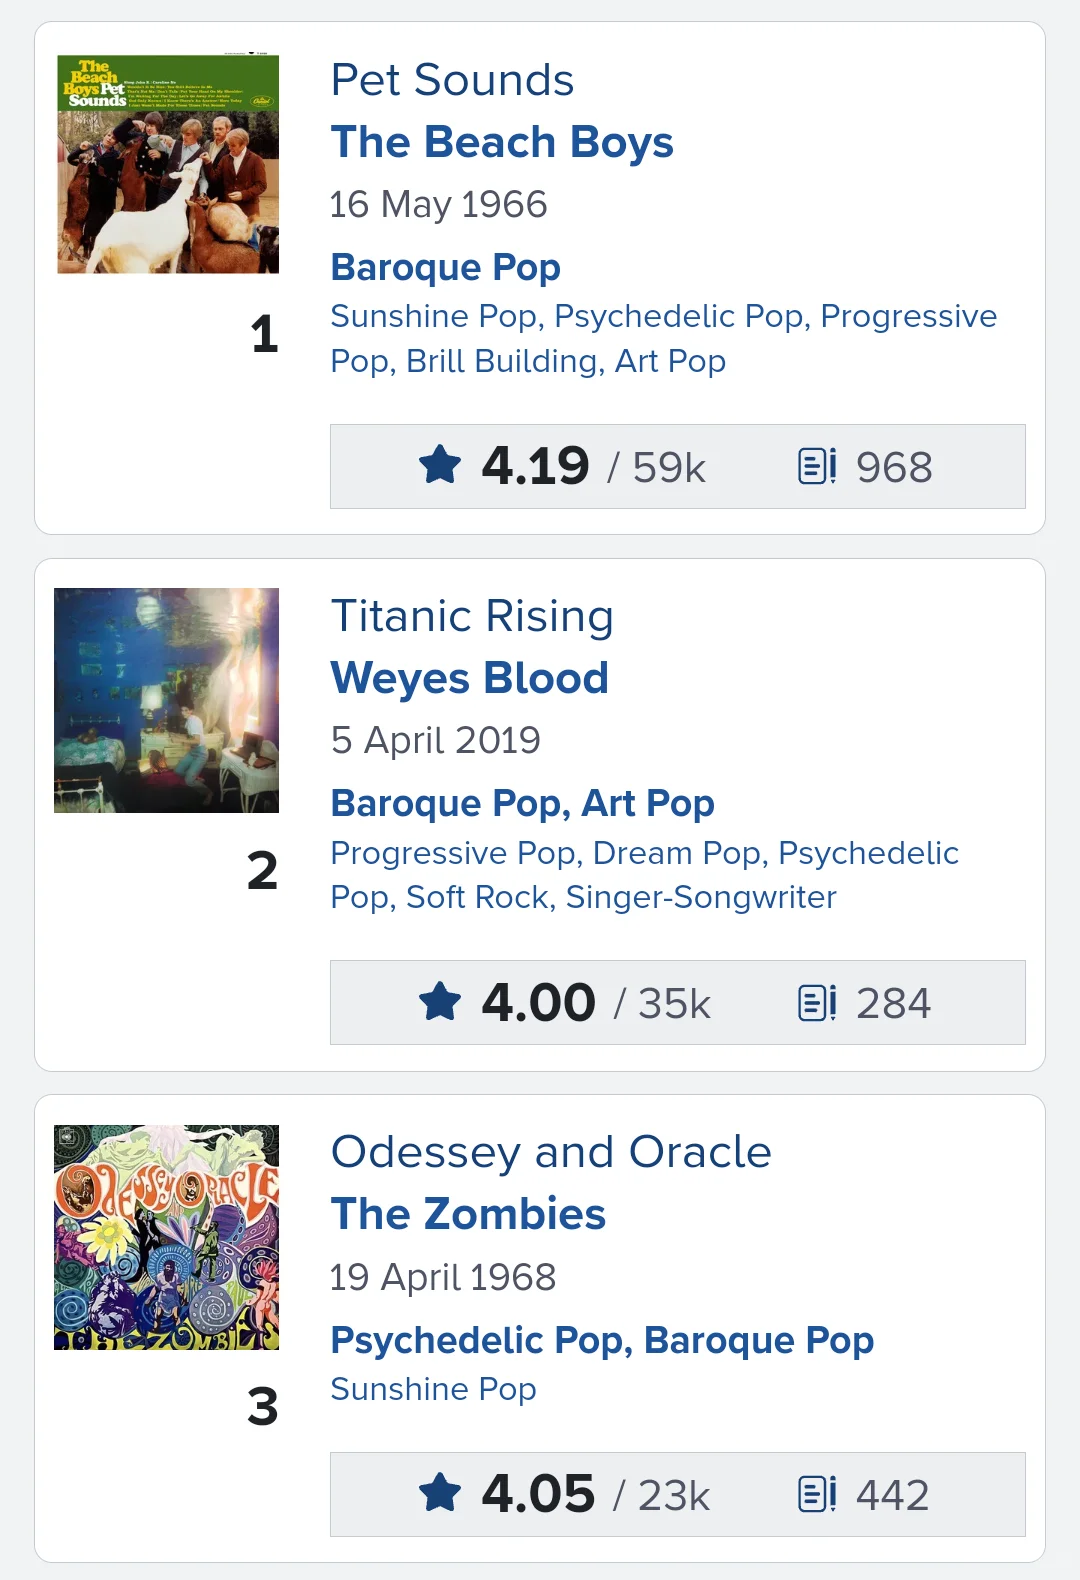Select Sunshine Pop under Odessey and Oracle
This screenshot has height=1580, width=1080.
pyautogui.click(x=433, y=1389)
